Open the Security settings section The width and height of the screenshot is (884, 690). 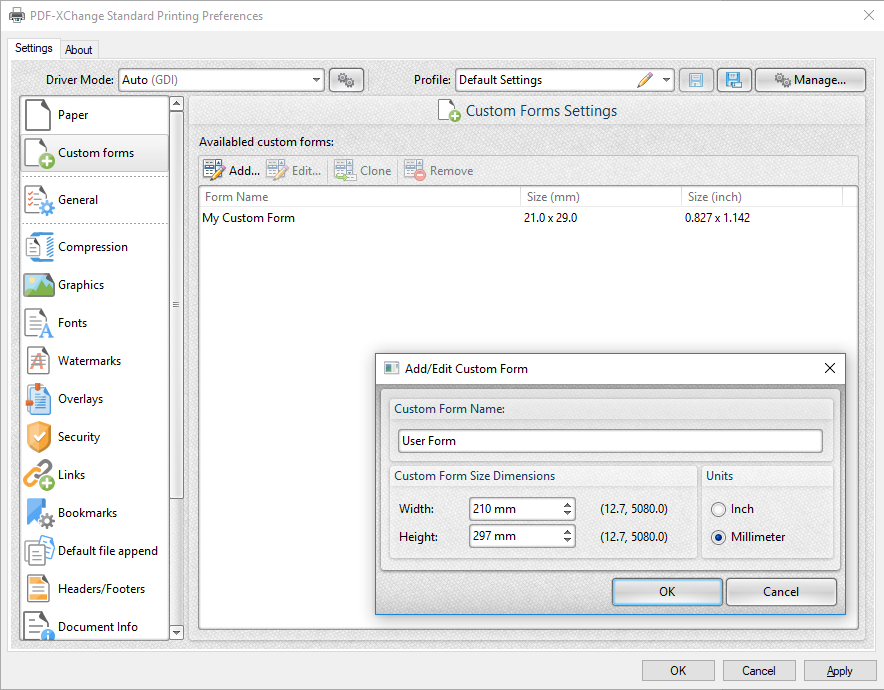[94, 437]
